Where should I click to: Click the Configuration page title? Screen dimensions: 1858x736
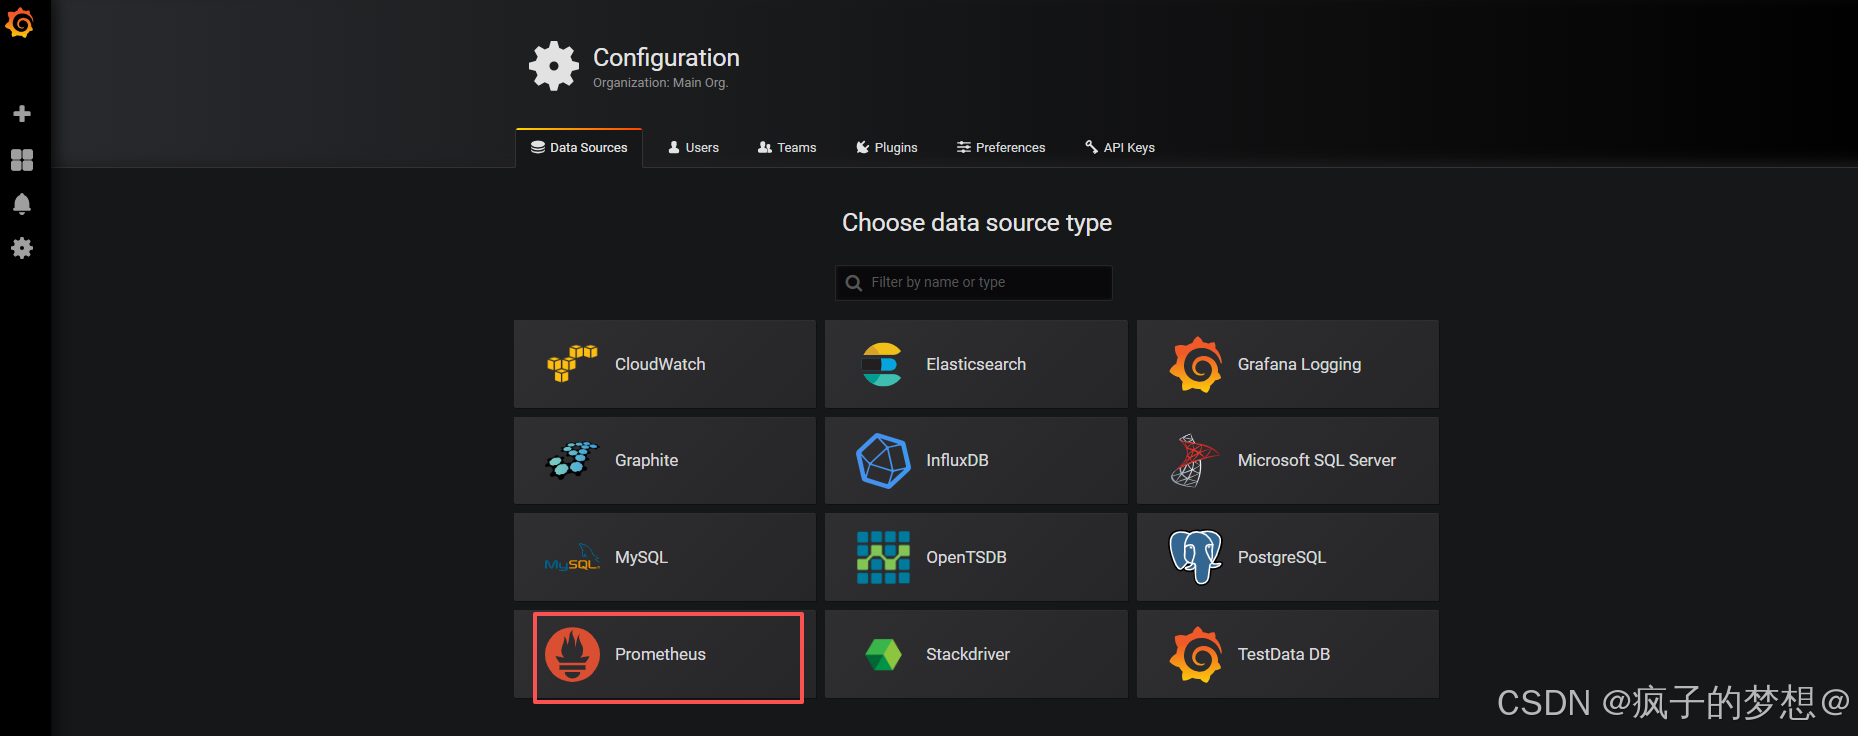point(666,58)
